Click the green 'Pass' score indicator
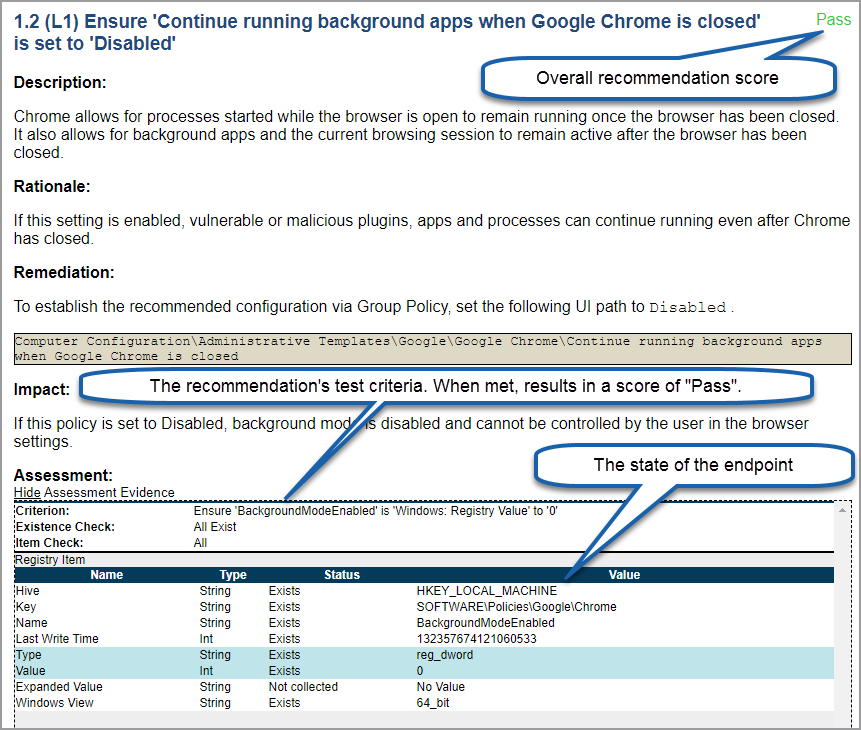The height and width of the screenshot is (730, 861). click(833, 19)
